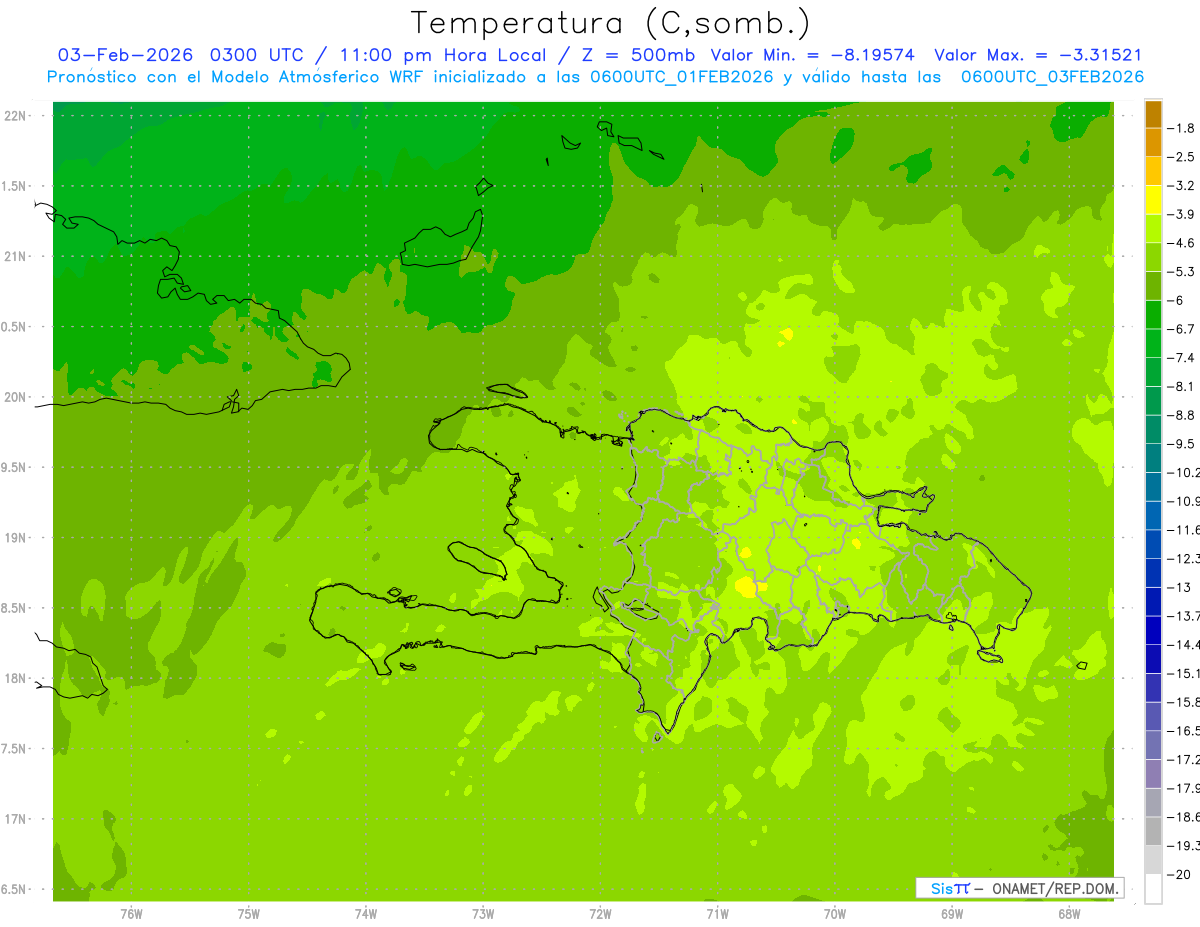
Task: Click the '0600UTC_03FEB2026' valid-until time
Action: 1052,77
